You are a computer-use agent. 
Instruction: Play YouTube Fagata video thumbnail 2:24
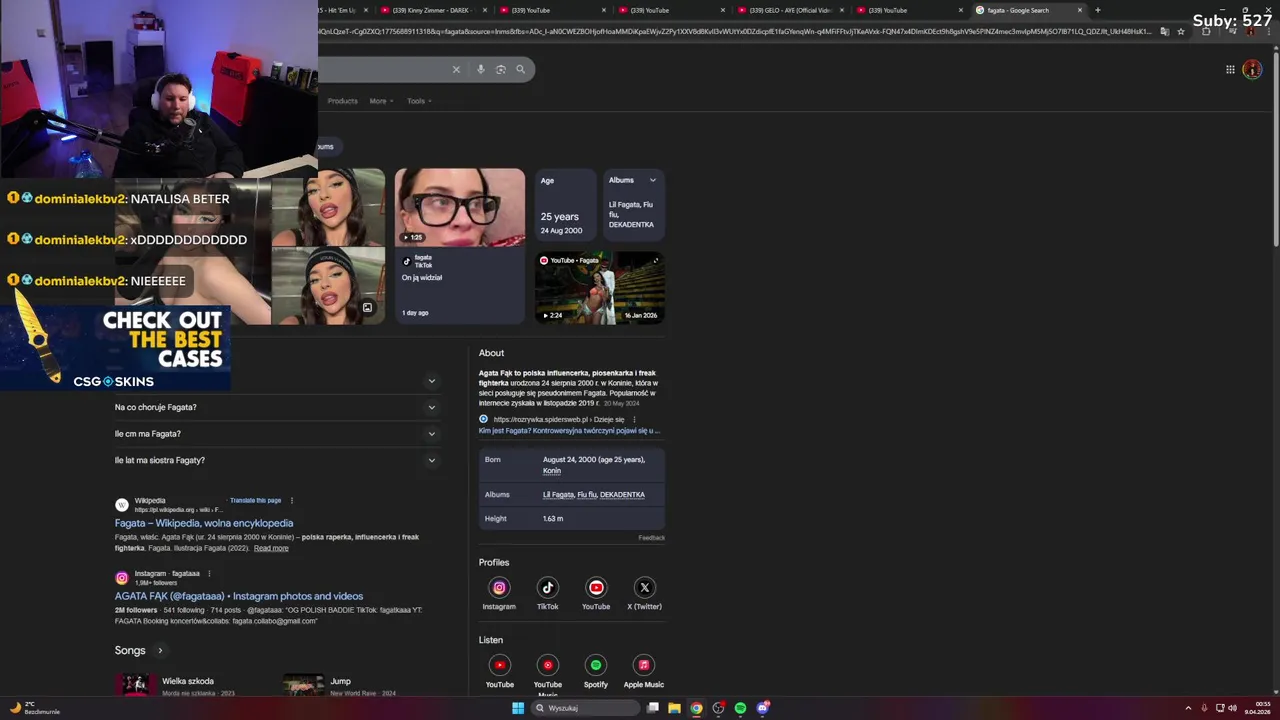[600, 287]
